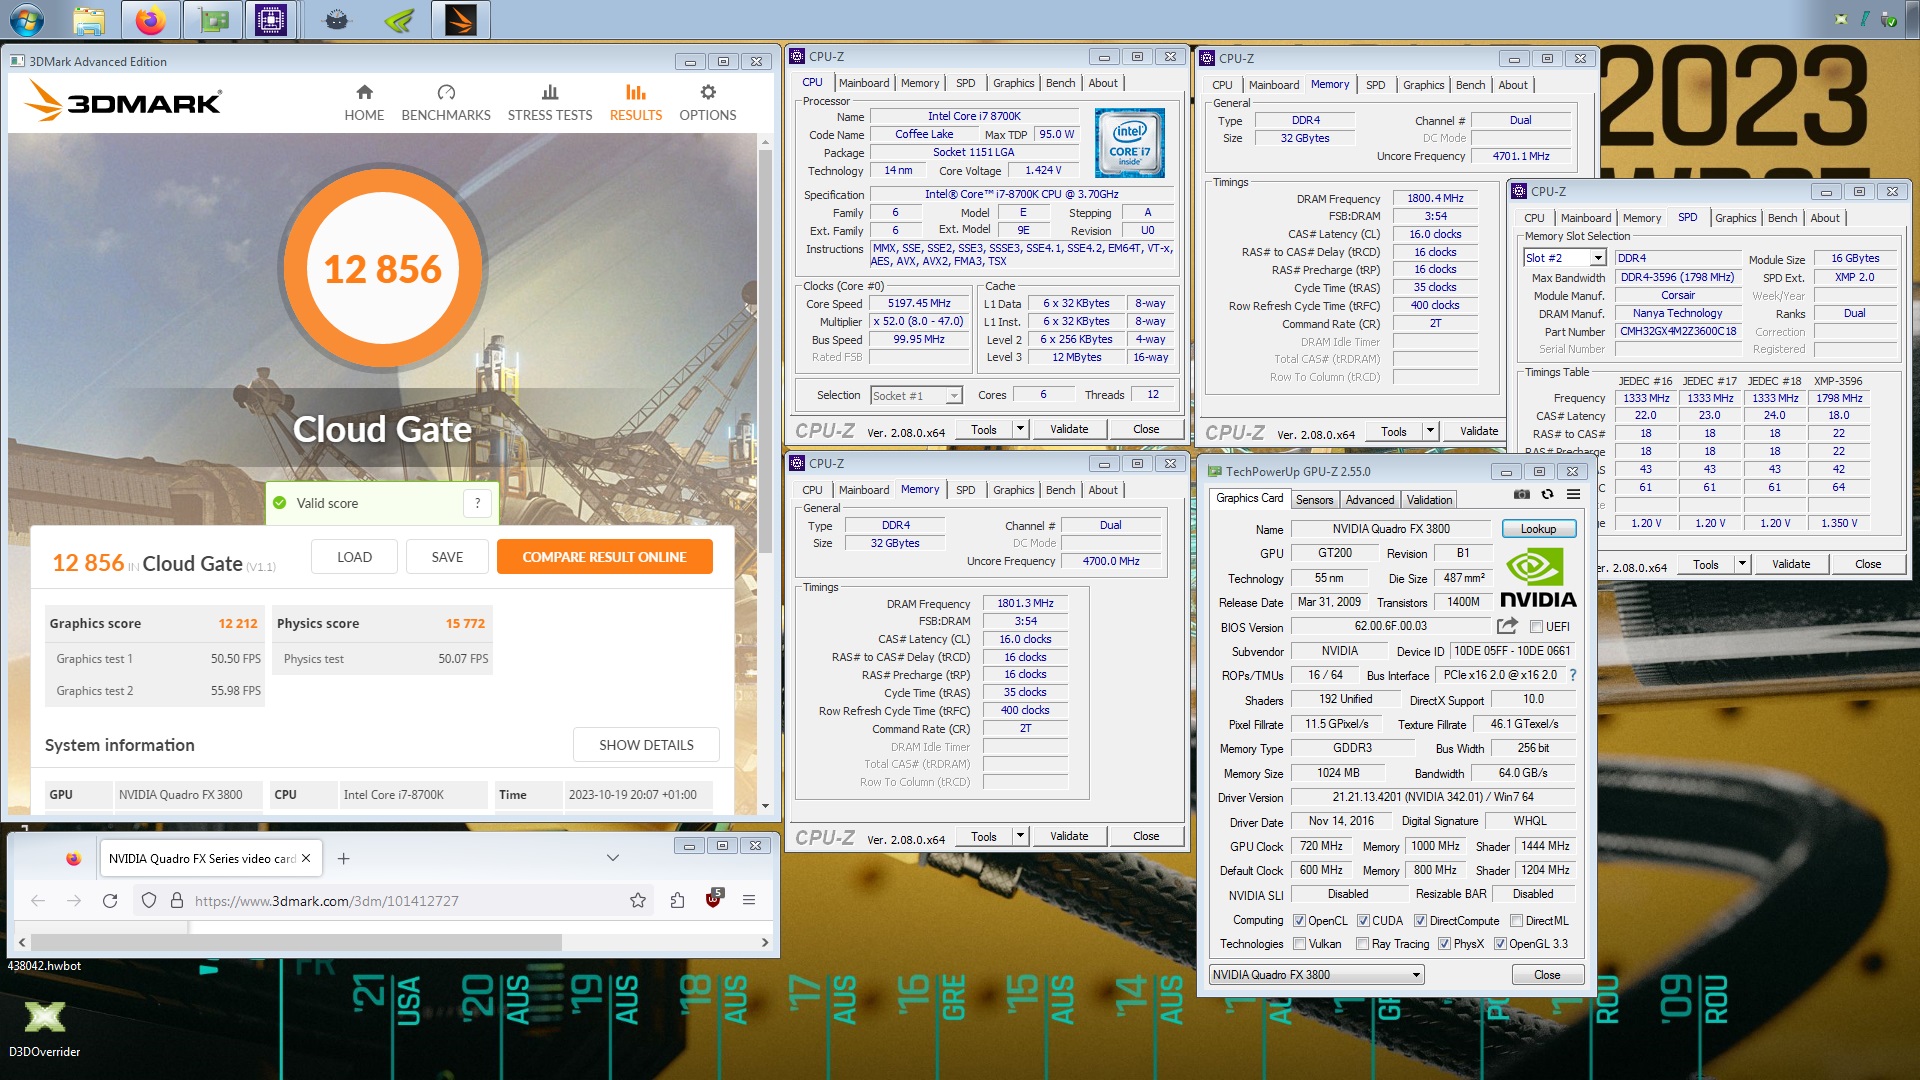The image size is (1920, 1080).
Task: Toggle the PhysX checkbox in GPU-Z
Action: (1444, 944)
